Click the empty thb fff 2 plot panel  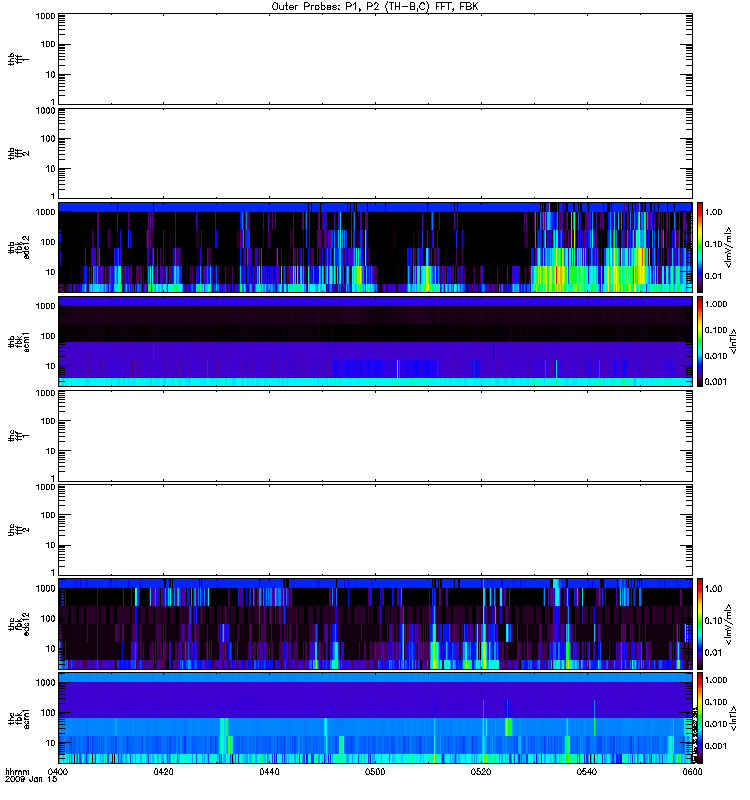[x=376, y=153]
